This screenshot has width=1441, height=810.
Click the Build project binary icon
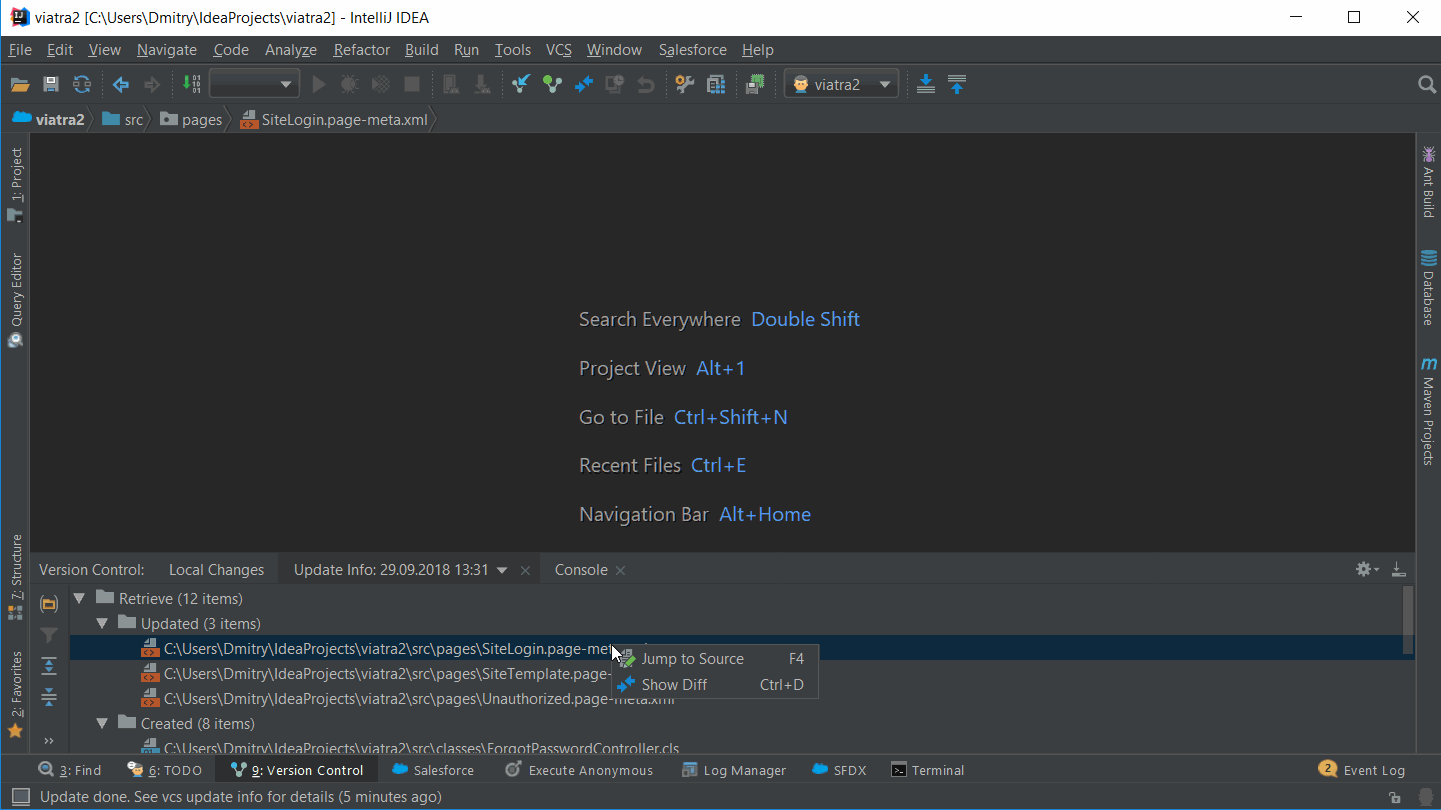(192, 85)
